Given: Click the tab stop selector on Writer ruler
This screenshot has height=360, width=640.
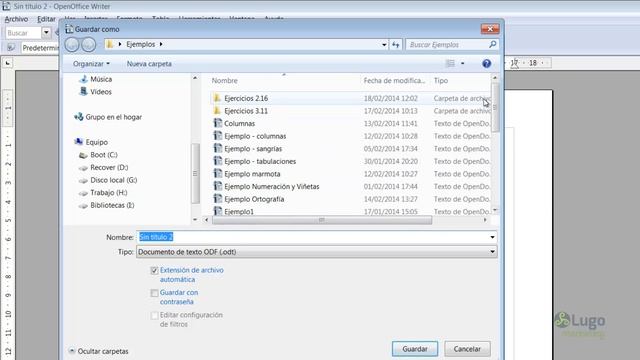Looking at the screenshot, I should (7, 63).
